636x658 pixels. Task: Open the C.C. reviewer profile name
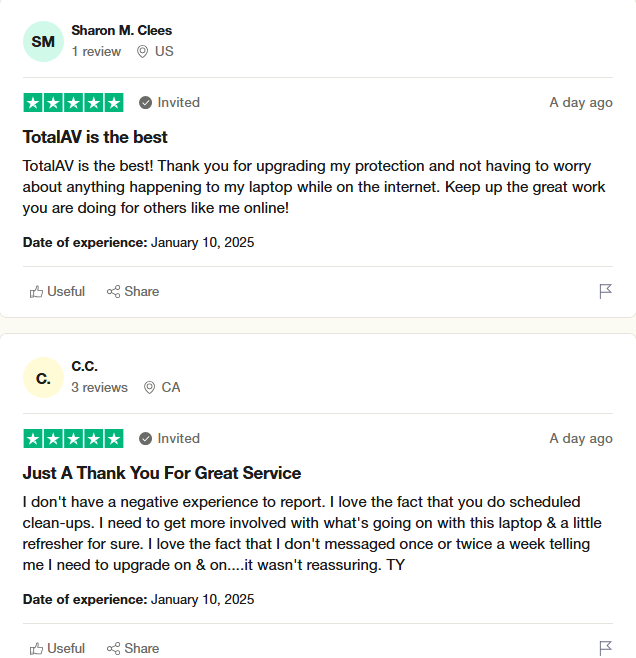tap(85, 366)
